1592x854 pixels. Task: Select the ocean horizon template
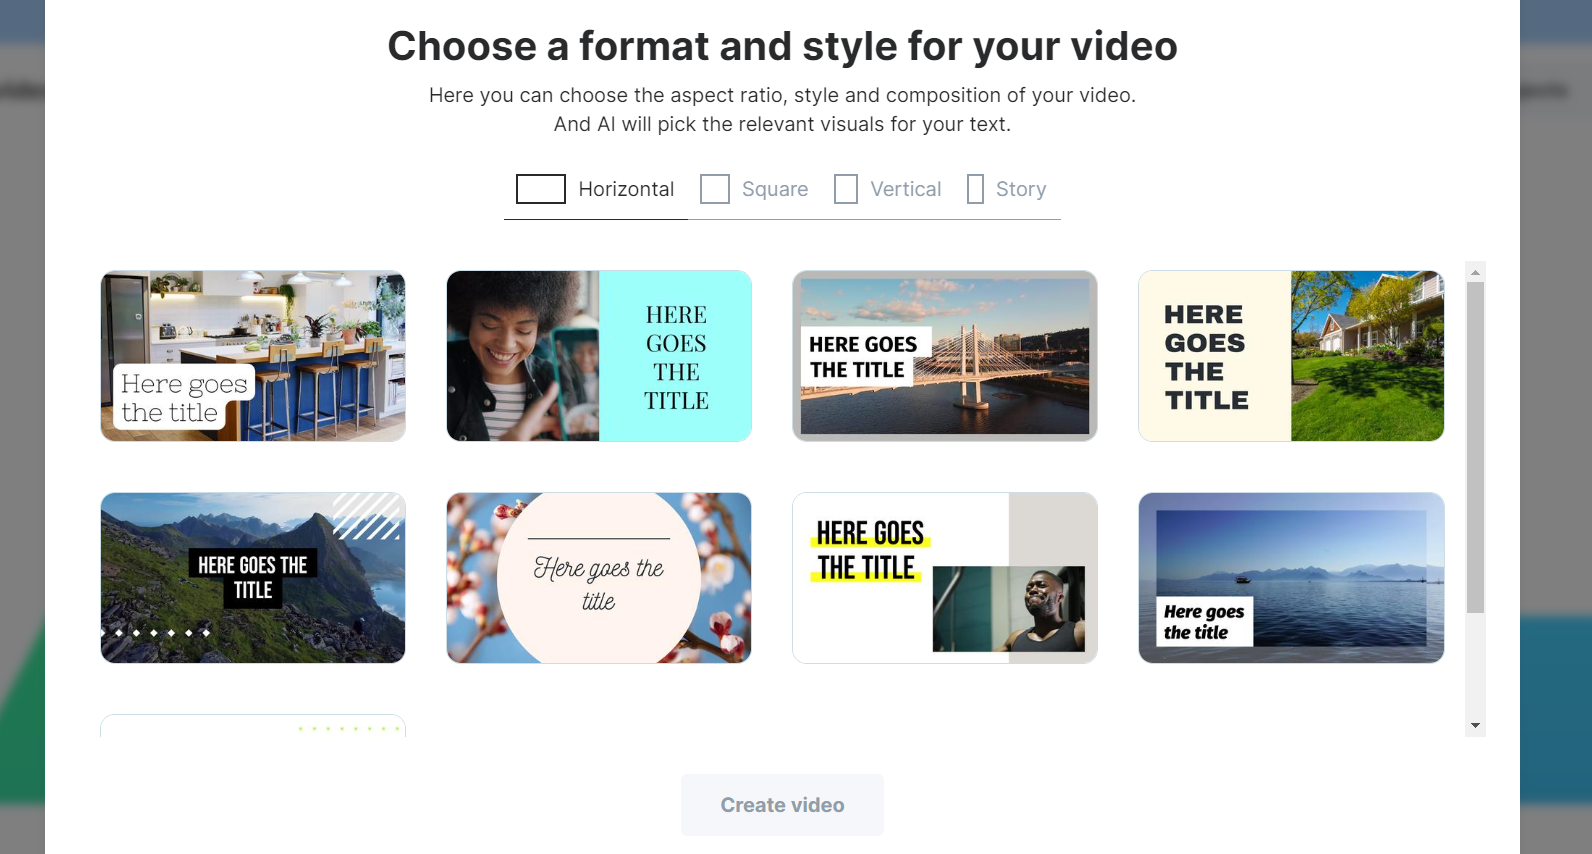(x=1291, y=578)
